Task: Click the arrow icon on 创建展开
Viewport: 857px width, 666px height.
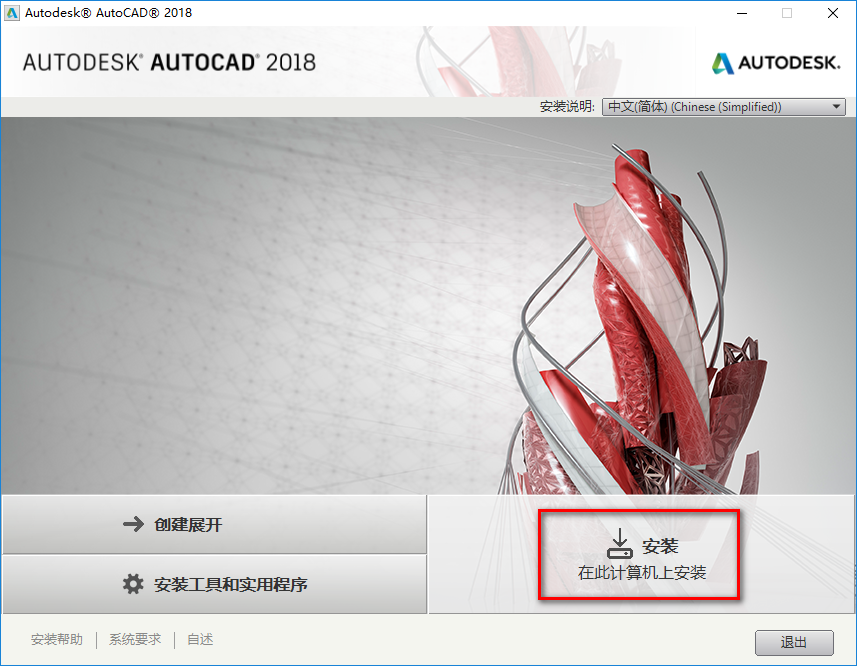Action: 135,523
